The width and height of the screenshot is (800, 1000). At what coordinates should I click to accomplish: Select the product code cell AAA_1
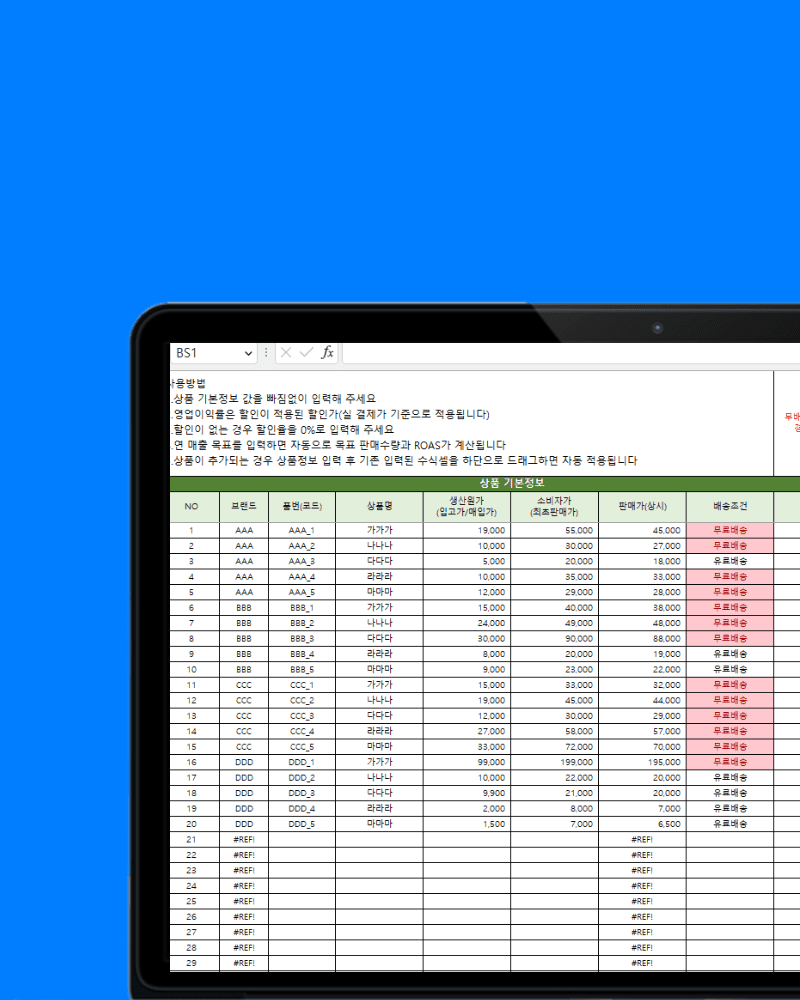click(302, 531)
